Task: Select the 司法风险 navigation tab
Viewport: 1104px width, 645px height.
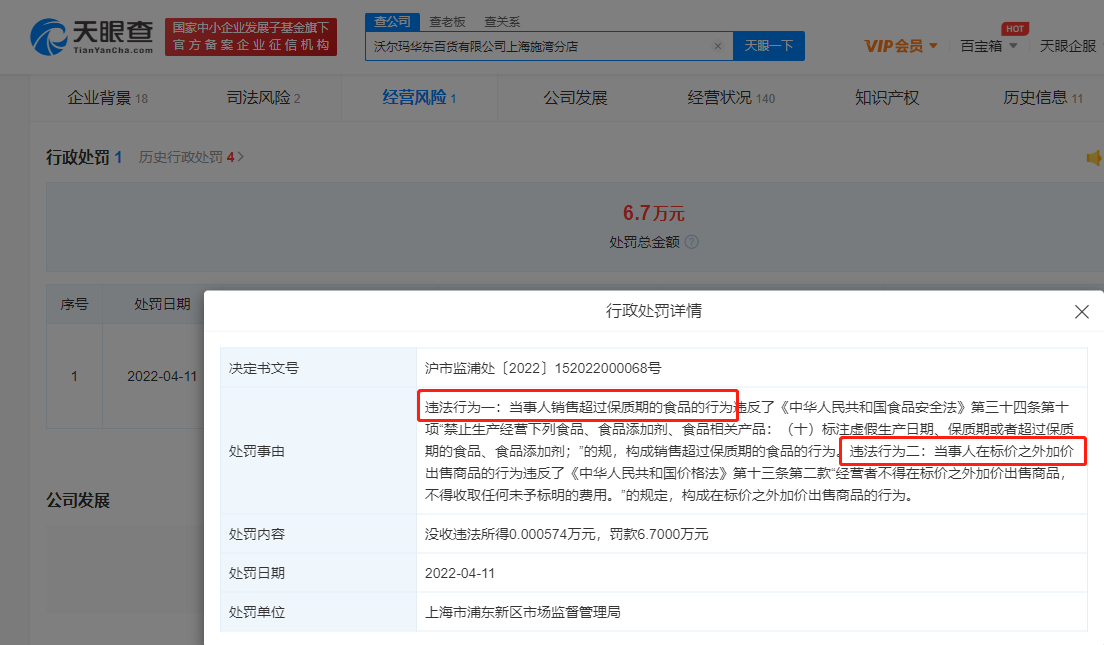Action: (263, 98)
